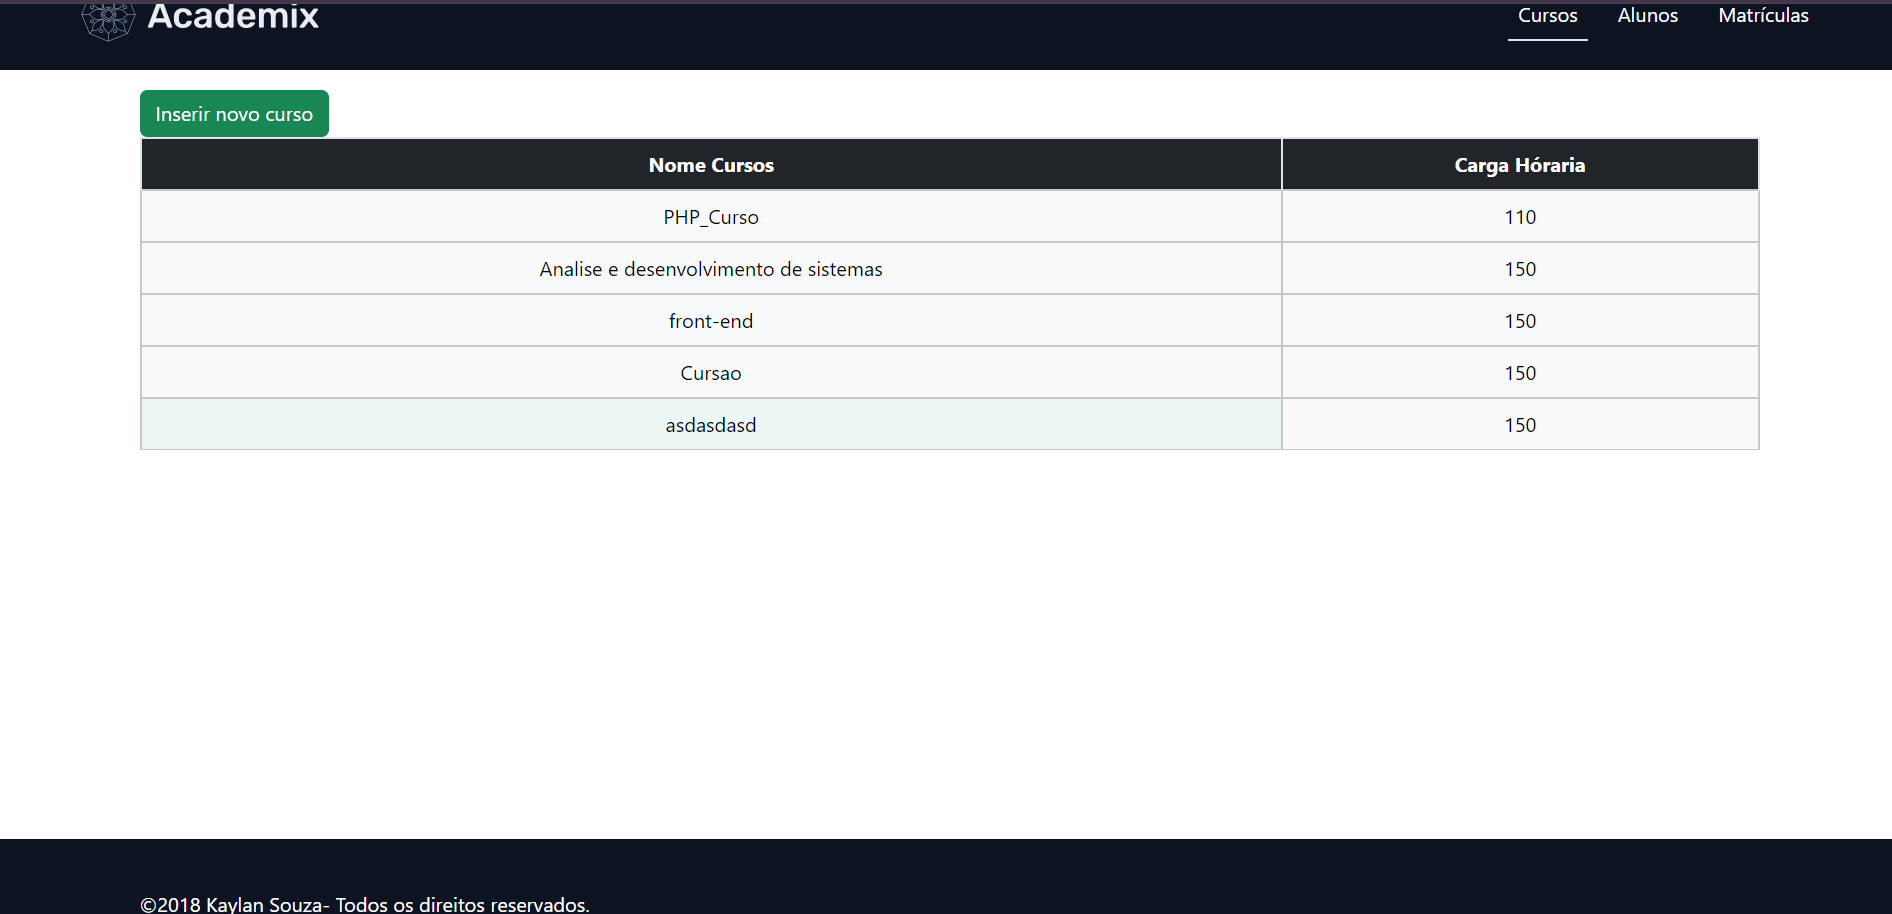Screen dimensions: 1892x914
Task: Switch to the Cursos nav tab
Action: tap(1547, 16)
